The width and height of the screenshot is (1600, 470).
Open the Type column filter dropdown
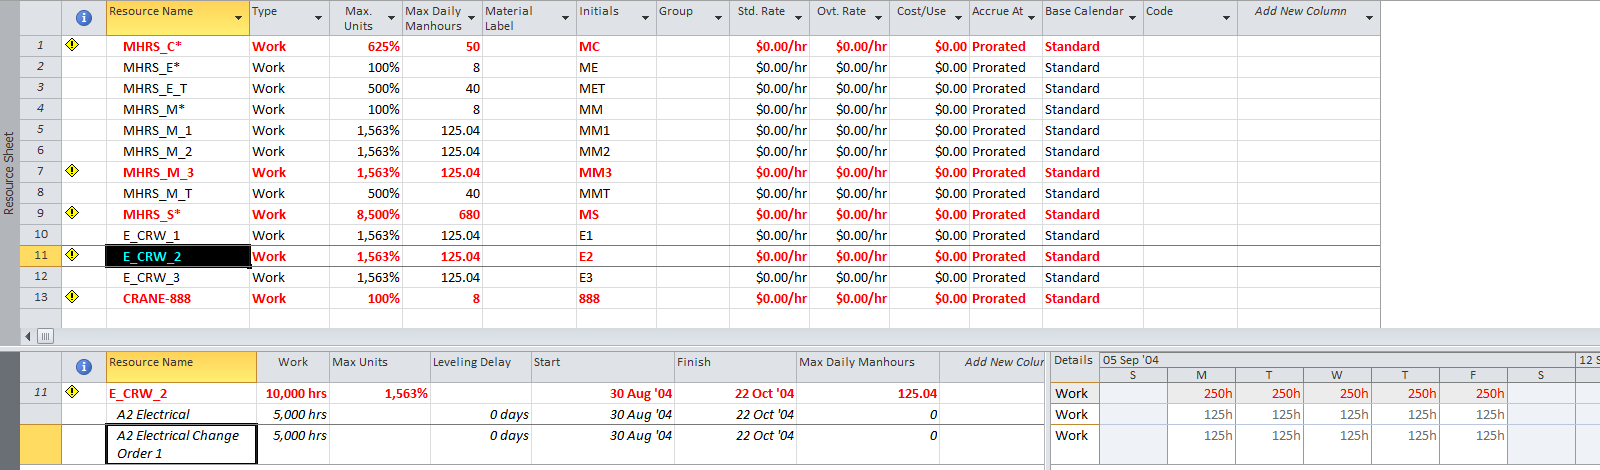point(318,18)
